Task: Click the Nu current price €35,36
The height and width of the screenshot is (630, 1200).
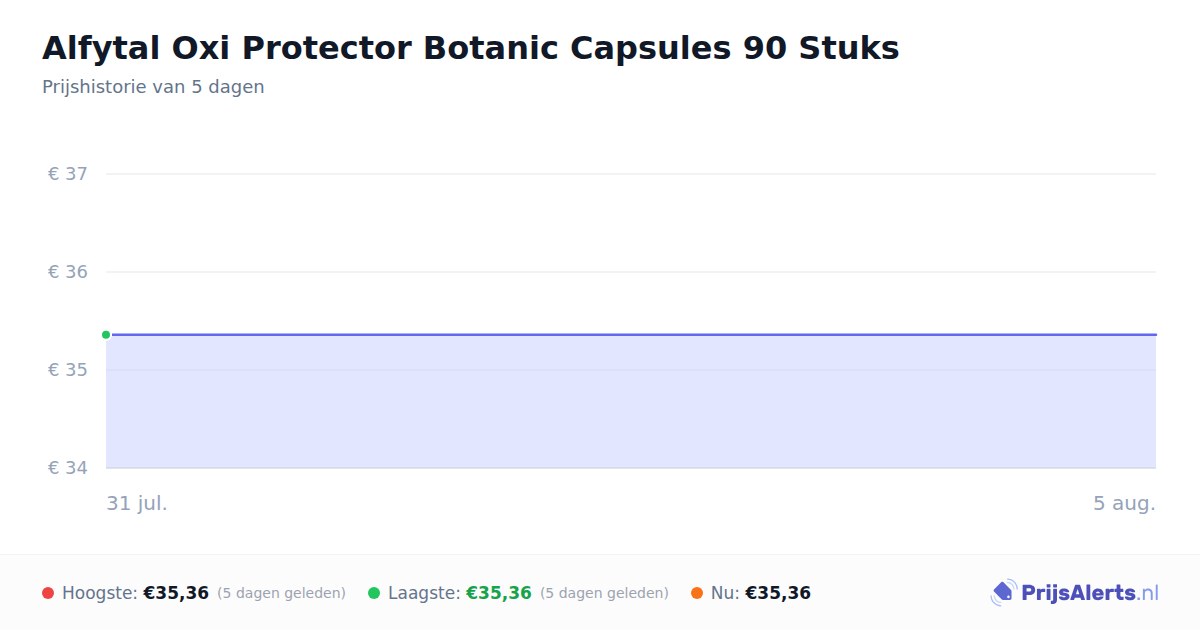Action: pyautogui.click(x=778, y=593)
